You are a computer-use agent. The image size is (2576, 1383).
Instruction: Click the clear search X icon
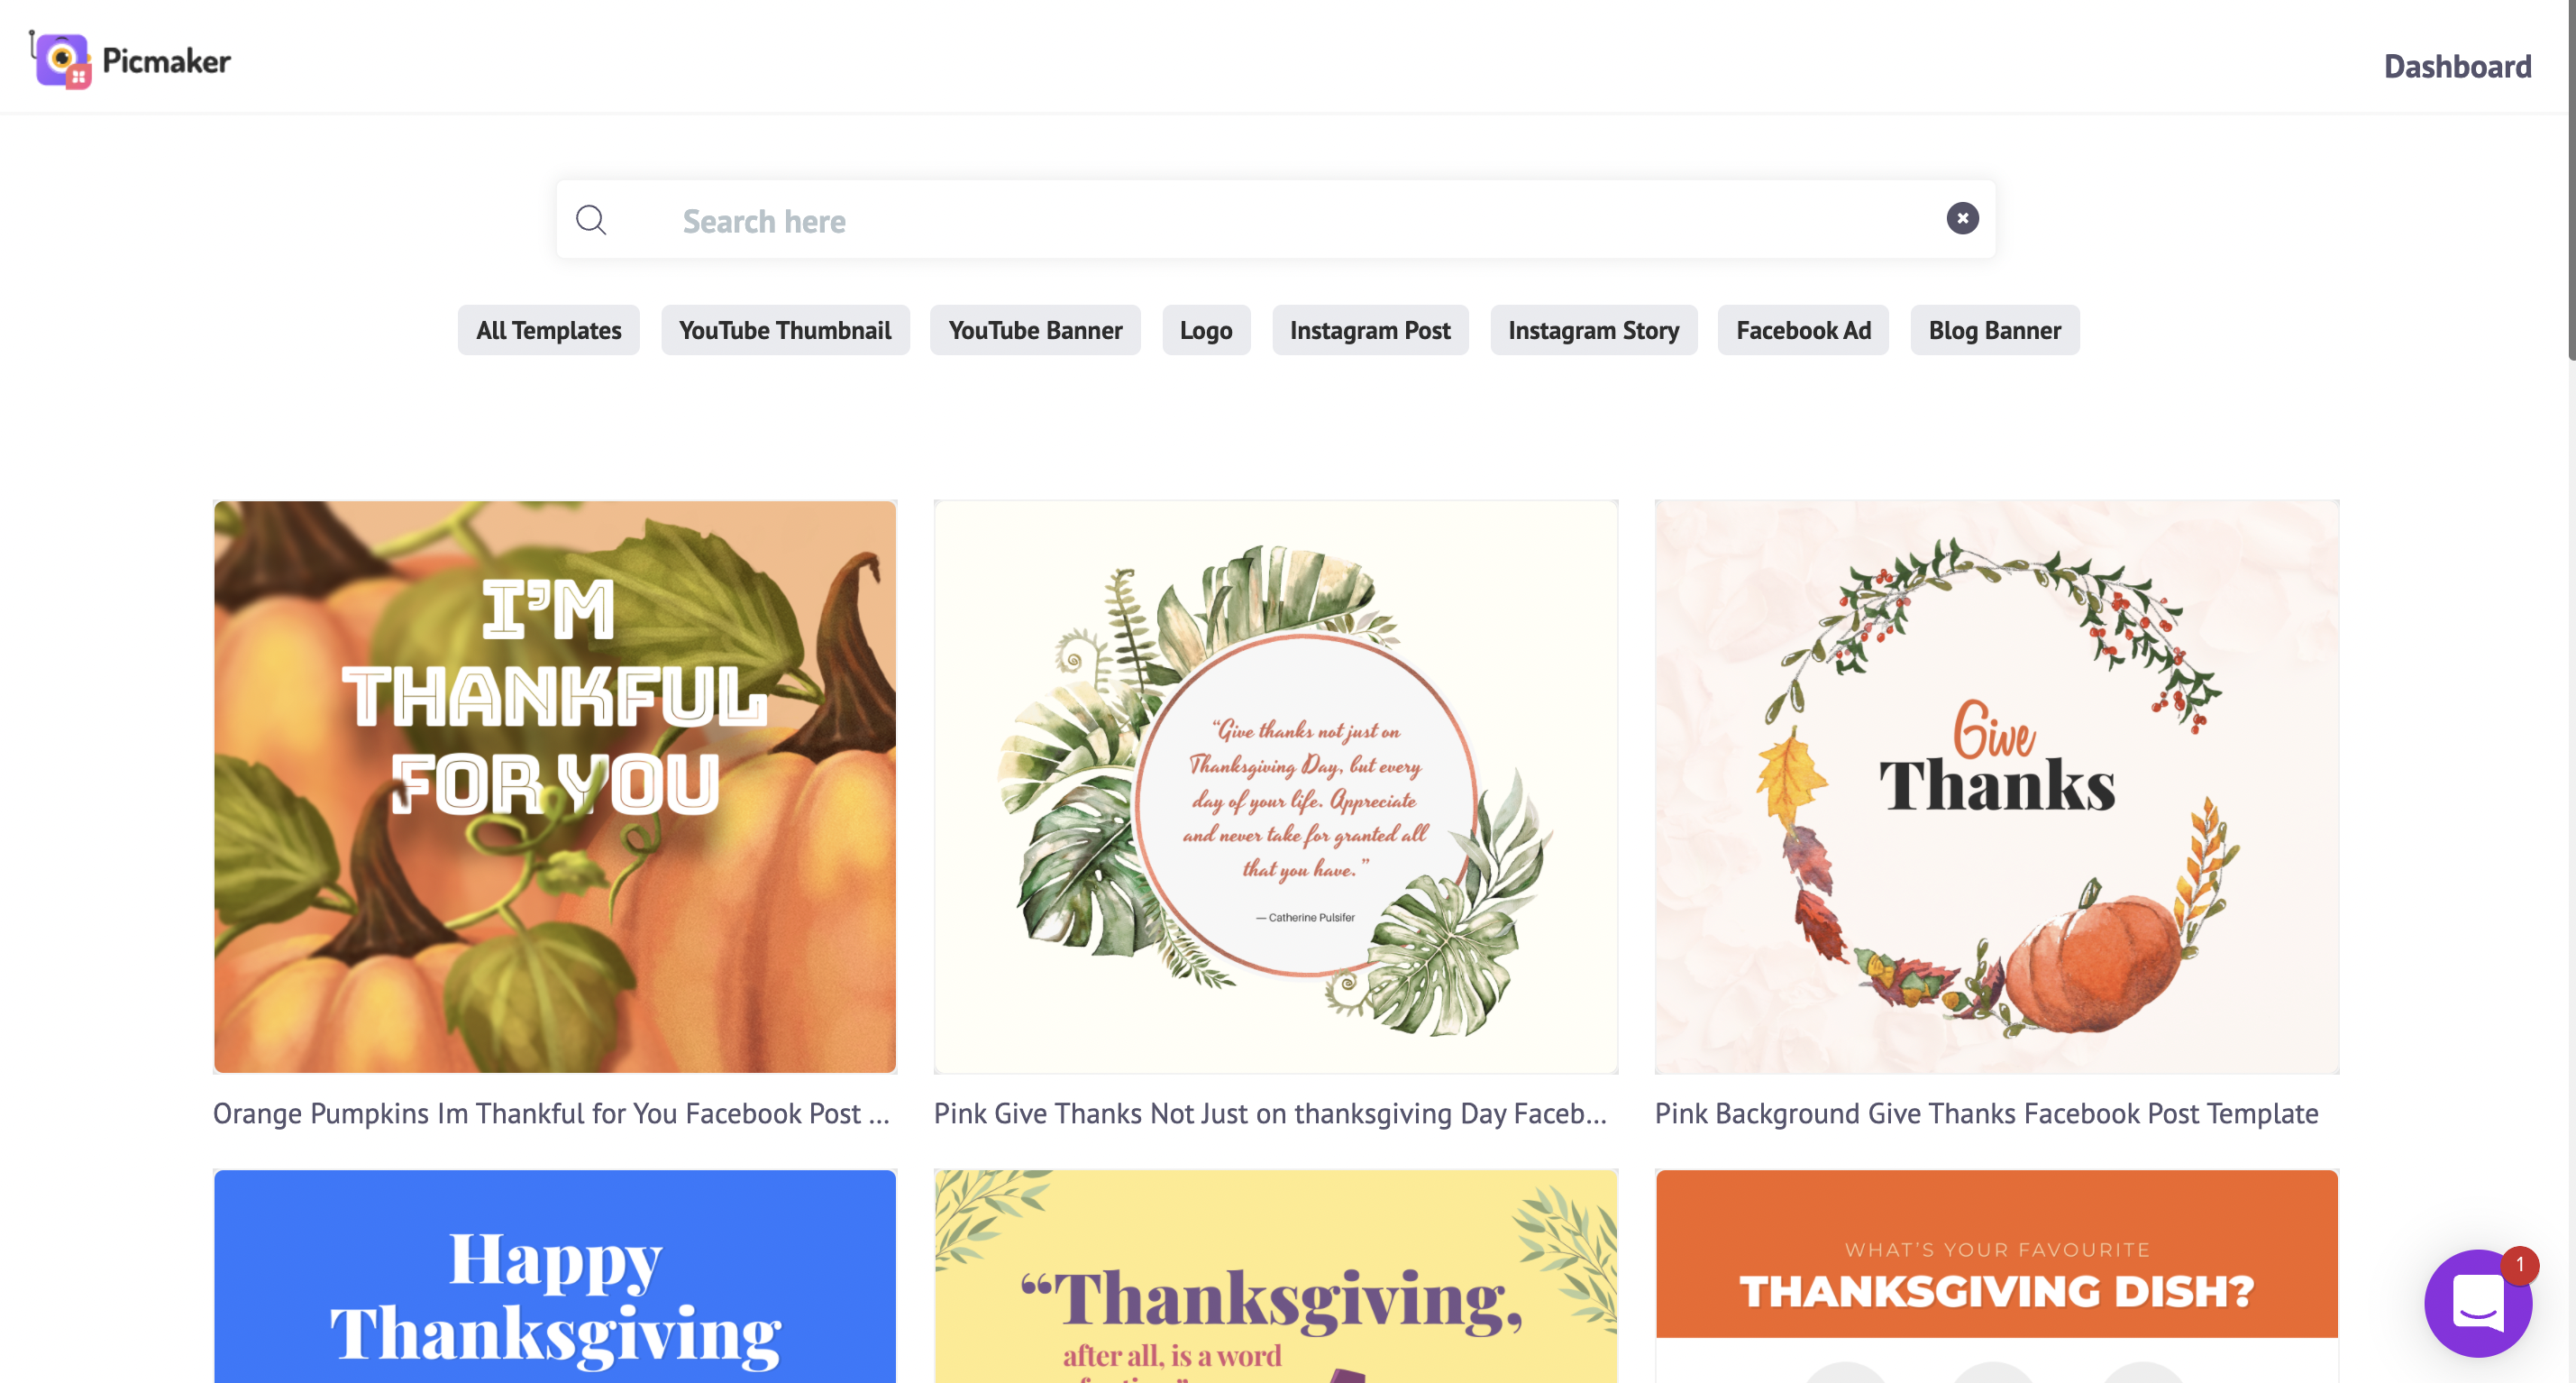(x=1963, y=218)
